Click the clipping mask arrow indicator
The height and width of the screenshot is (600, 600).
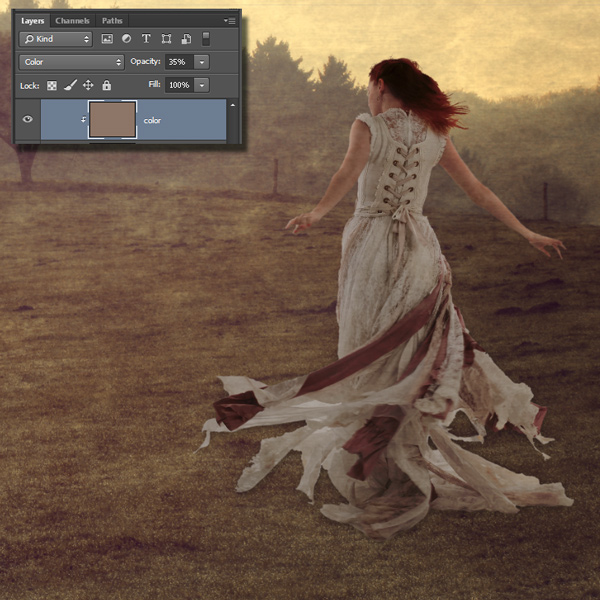[x=83, y=120]
